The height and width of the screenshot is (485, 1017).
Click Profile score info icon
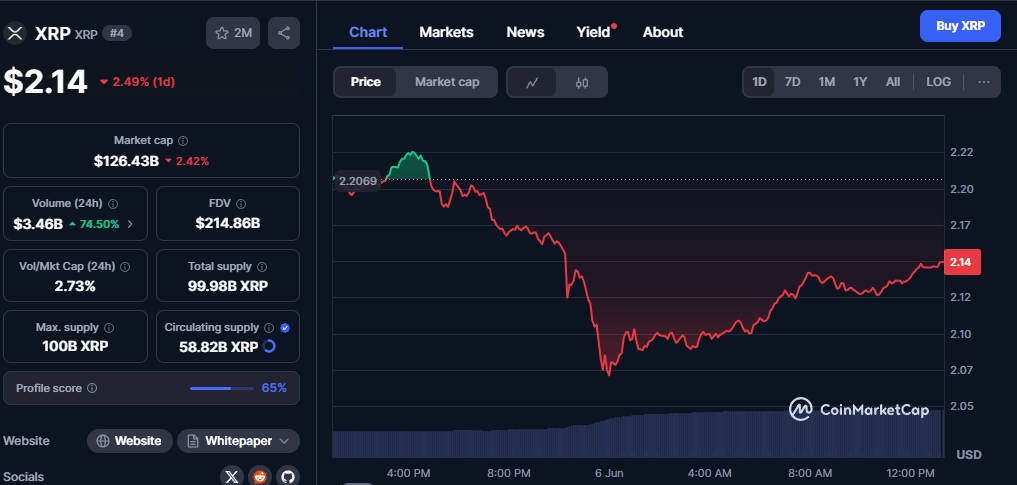[x=92, y=388]
